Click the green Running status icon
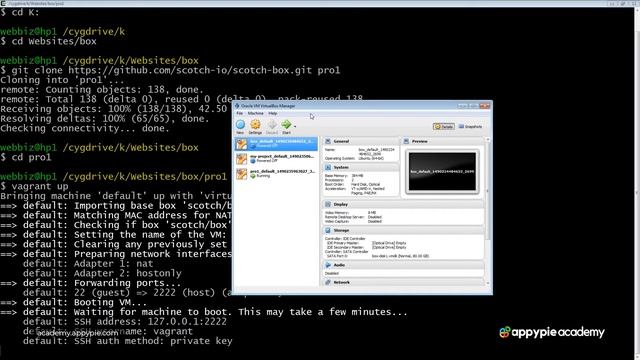 pyautogui.click(x=253, y=176)
